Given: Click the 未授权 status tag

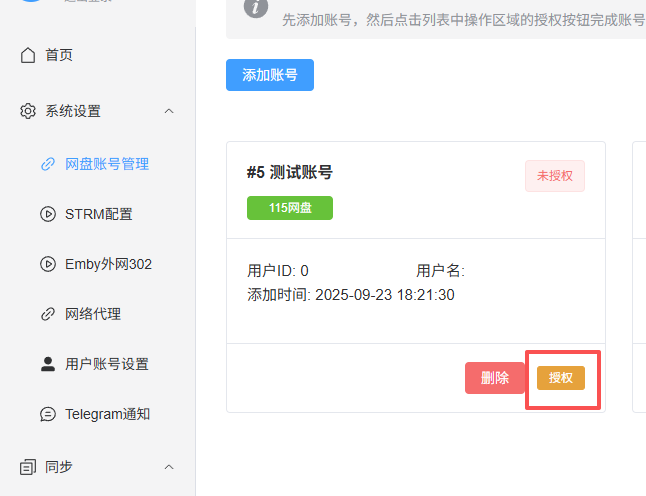Looking at the screenshot, I should click(x=555, y=176).
